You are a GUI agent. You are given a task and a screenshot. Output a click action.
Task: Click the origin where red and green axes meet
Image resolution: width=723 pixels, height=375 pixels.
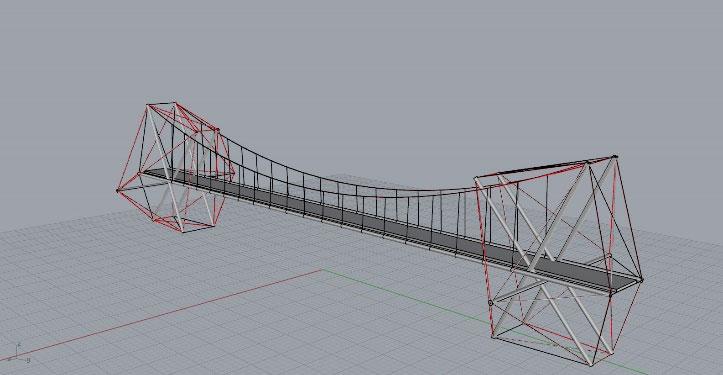click(x=322, y=270)
